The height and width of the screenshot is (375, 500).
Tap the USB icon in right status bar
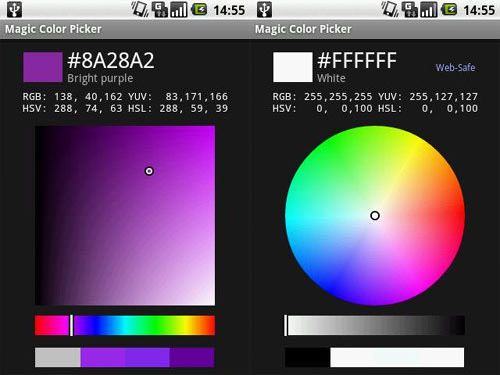coord(264,9)
